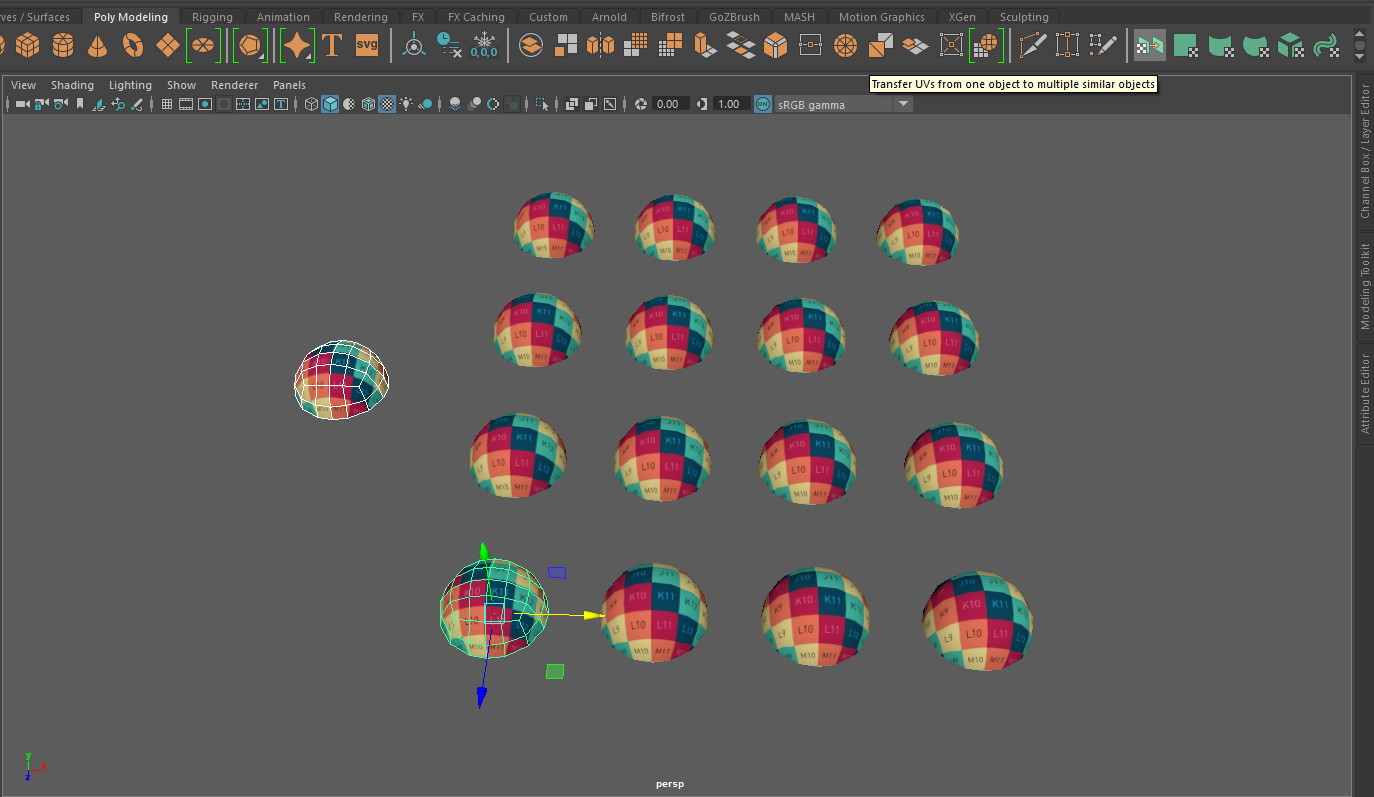Toggle textured display in the viewport
The height and width of the screenshot is (797, 1374).
coord(387,103)
